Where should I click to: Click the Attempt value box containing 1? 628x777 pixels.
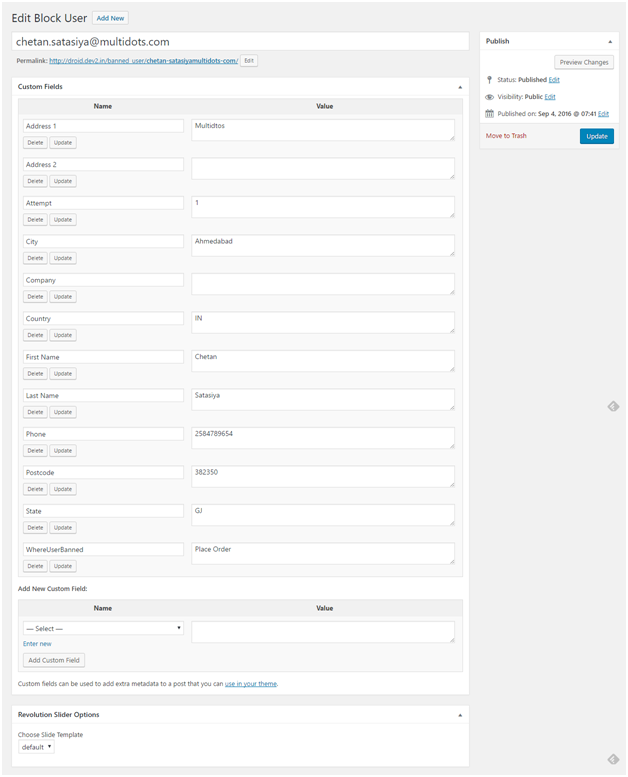(x=323, y=207)
